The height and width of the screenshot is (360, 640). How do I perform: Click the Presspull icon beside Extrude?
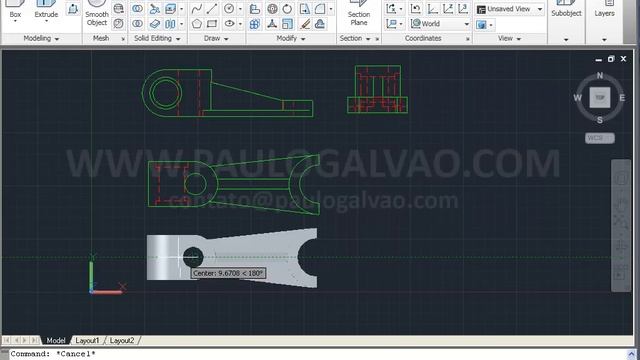pos(73,9)
